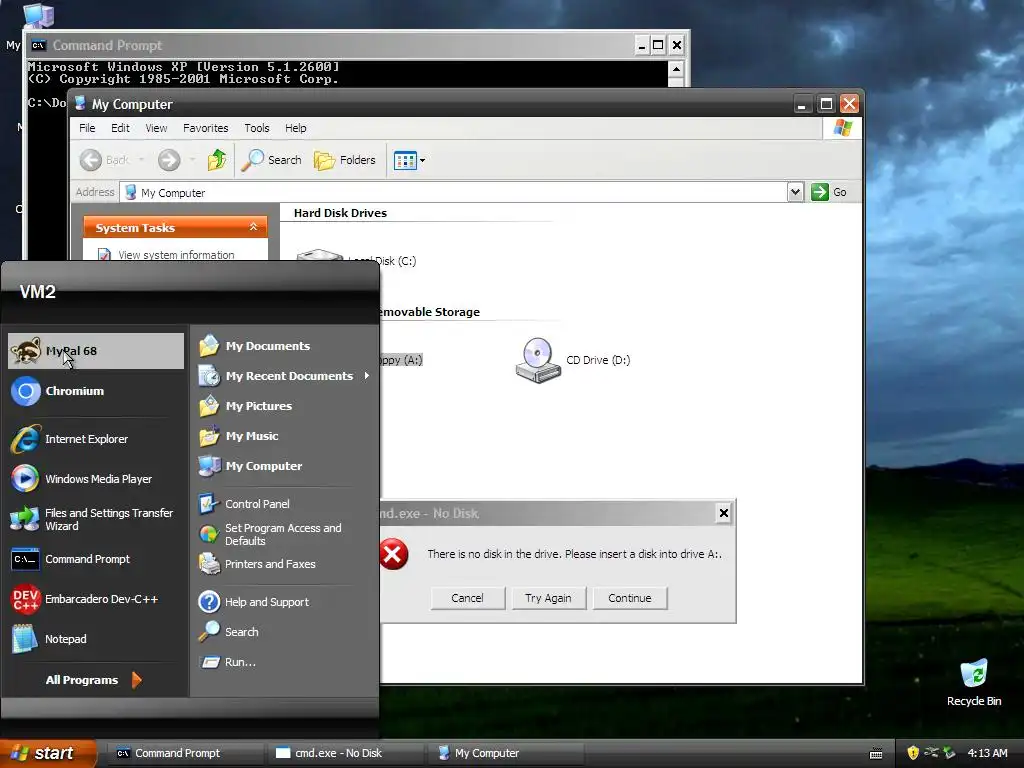Open the File menu
Image resolution: width=1024 pixels, height=768 pixels.
tap(87, 128)
